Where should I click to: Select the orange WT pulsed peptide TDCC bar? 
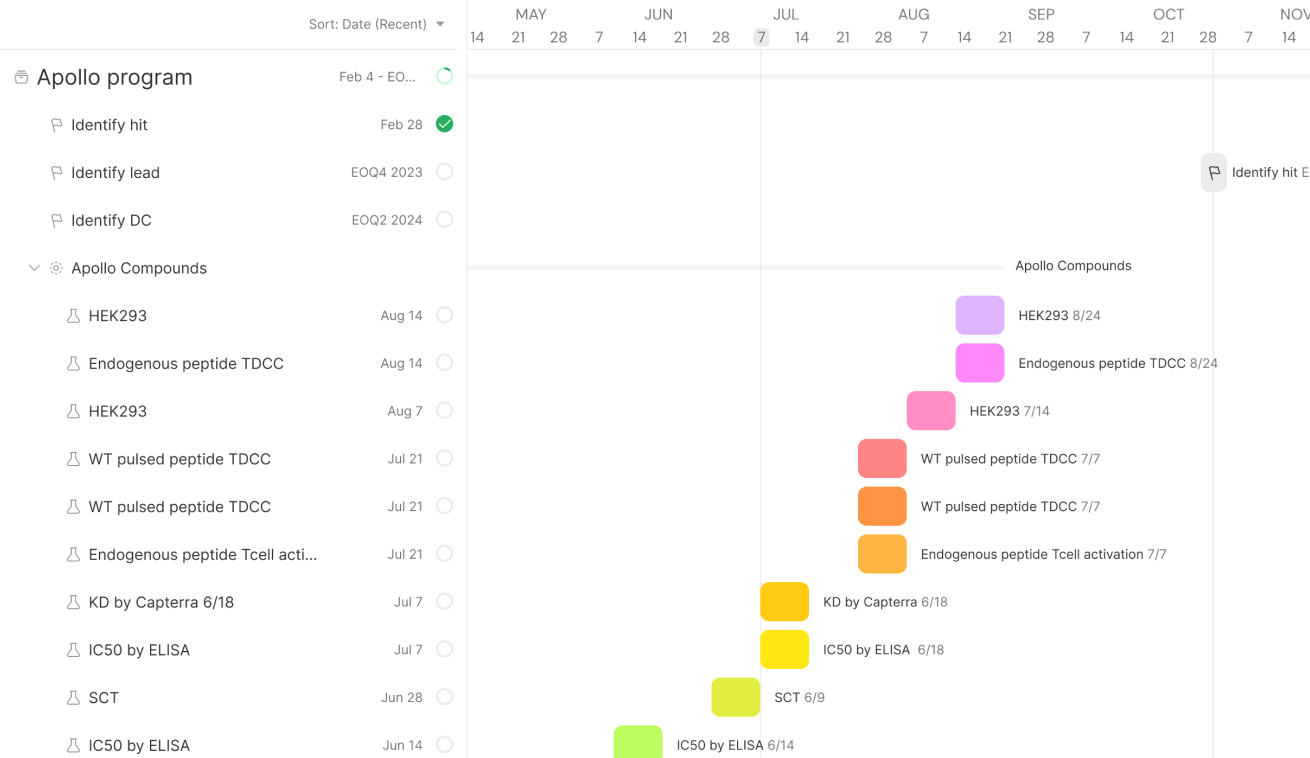pos(882,506)
